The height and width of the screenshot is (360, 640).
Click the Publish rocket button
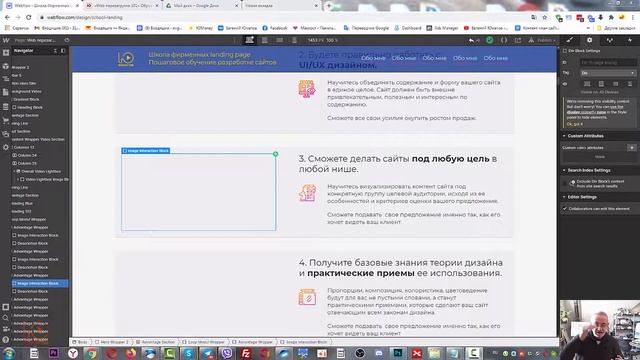[x=542, y=40]
